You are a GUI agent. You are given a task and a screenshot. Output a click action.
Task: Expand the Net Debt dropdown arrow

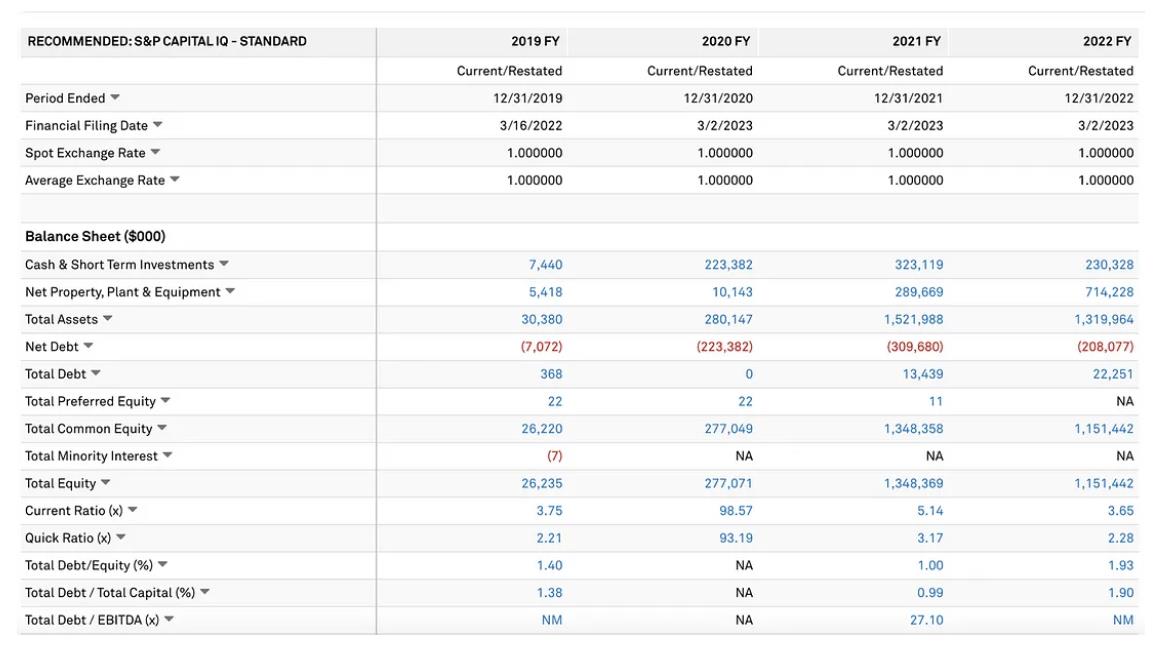click(88, 346)
